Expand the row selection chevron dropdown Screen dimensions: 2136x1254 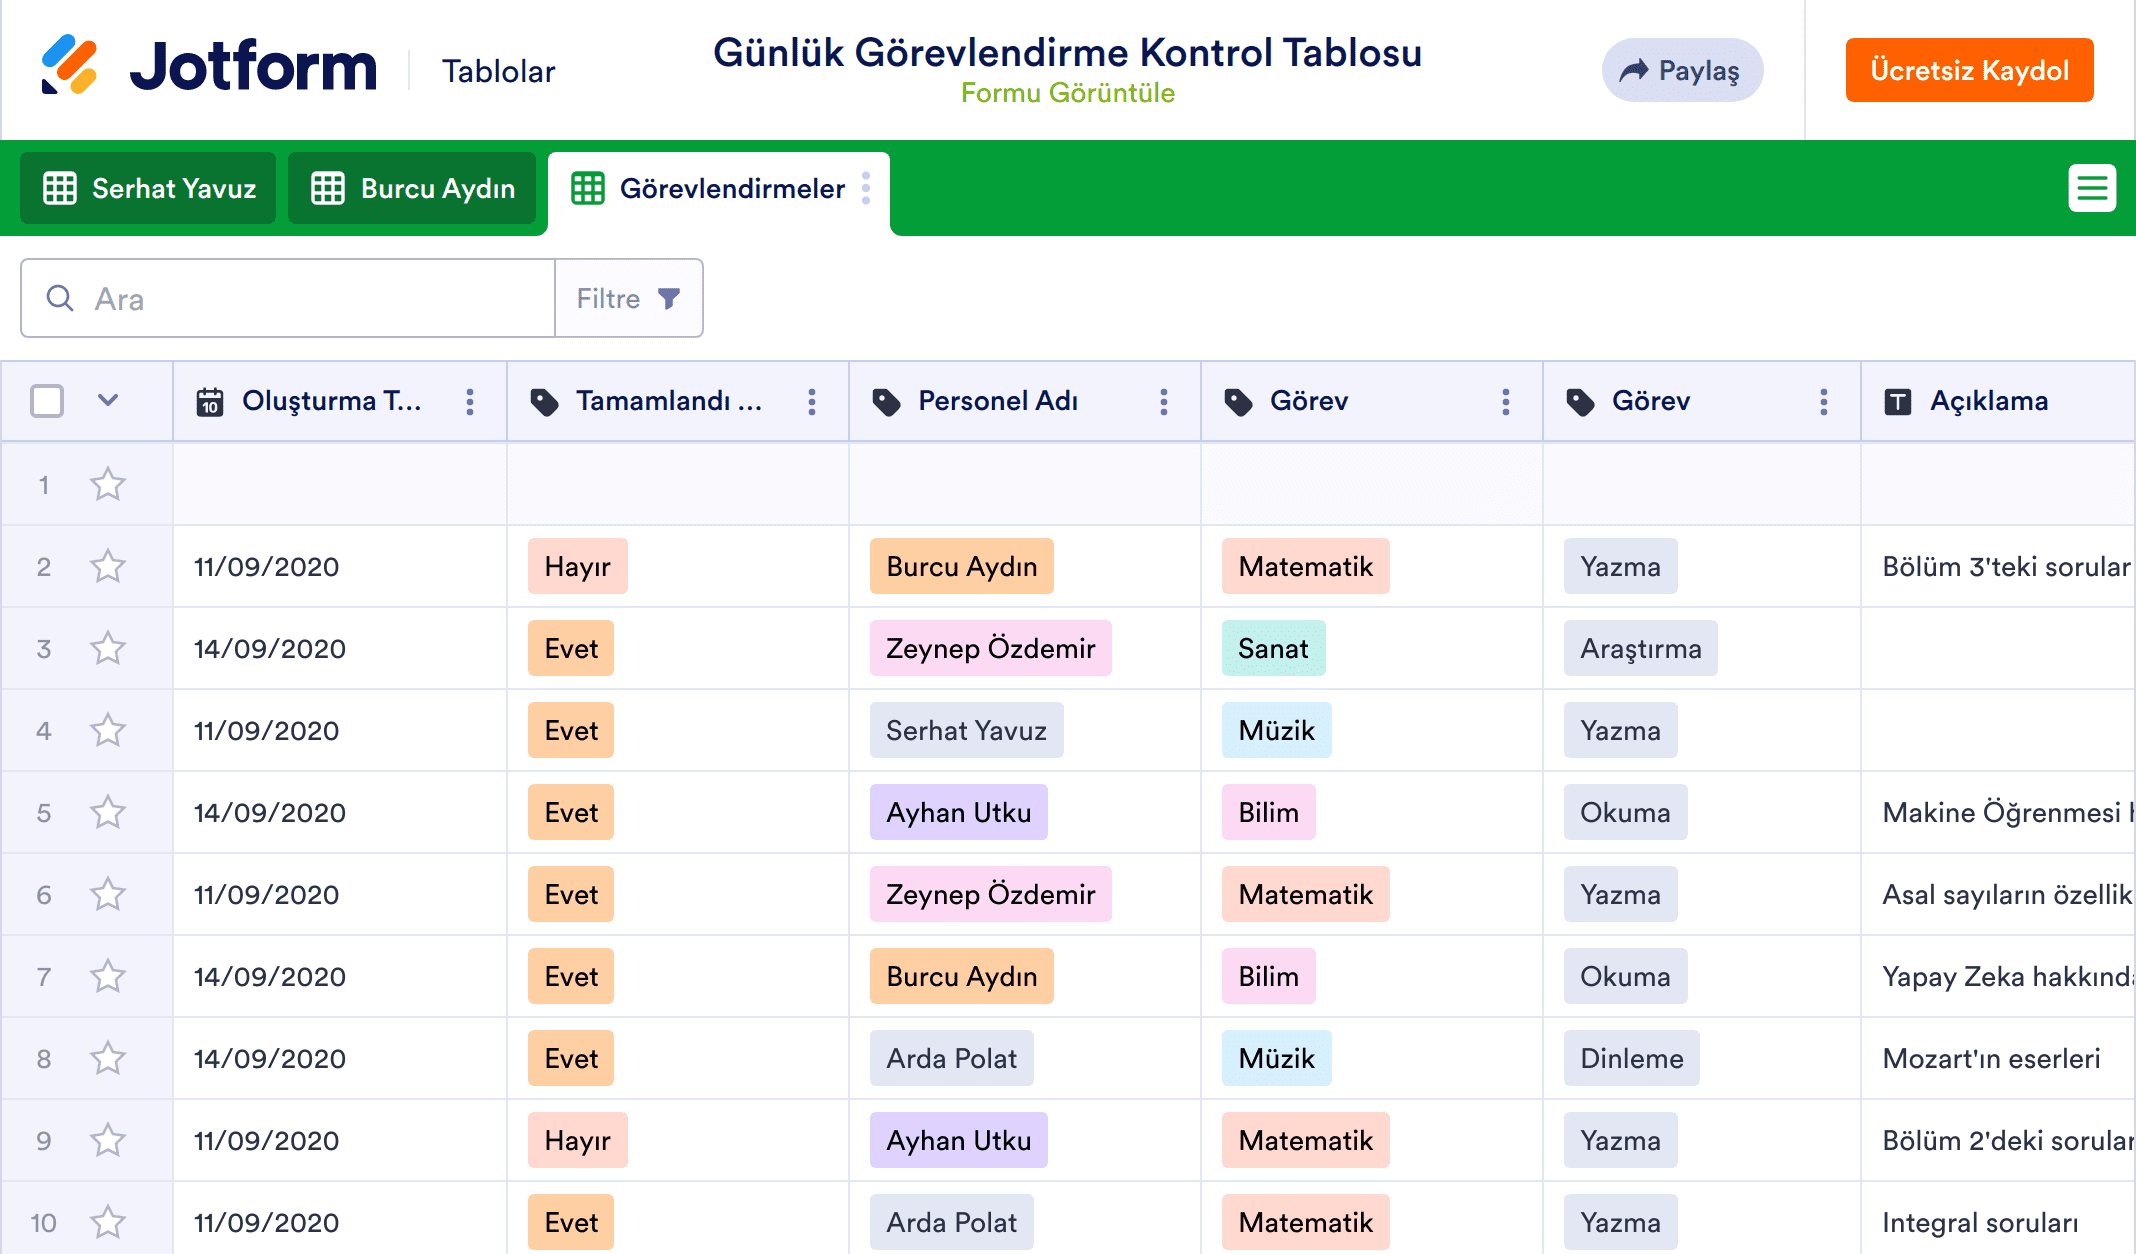pyautogui.click(x=108, y=401)
